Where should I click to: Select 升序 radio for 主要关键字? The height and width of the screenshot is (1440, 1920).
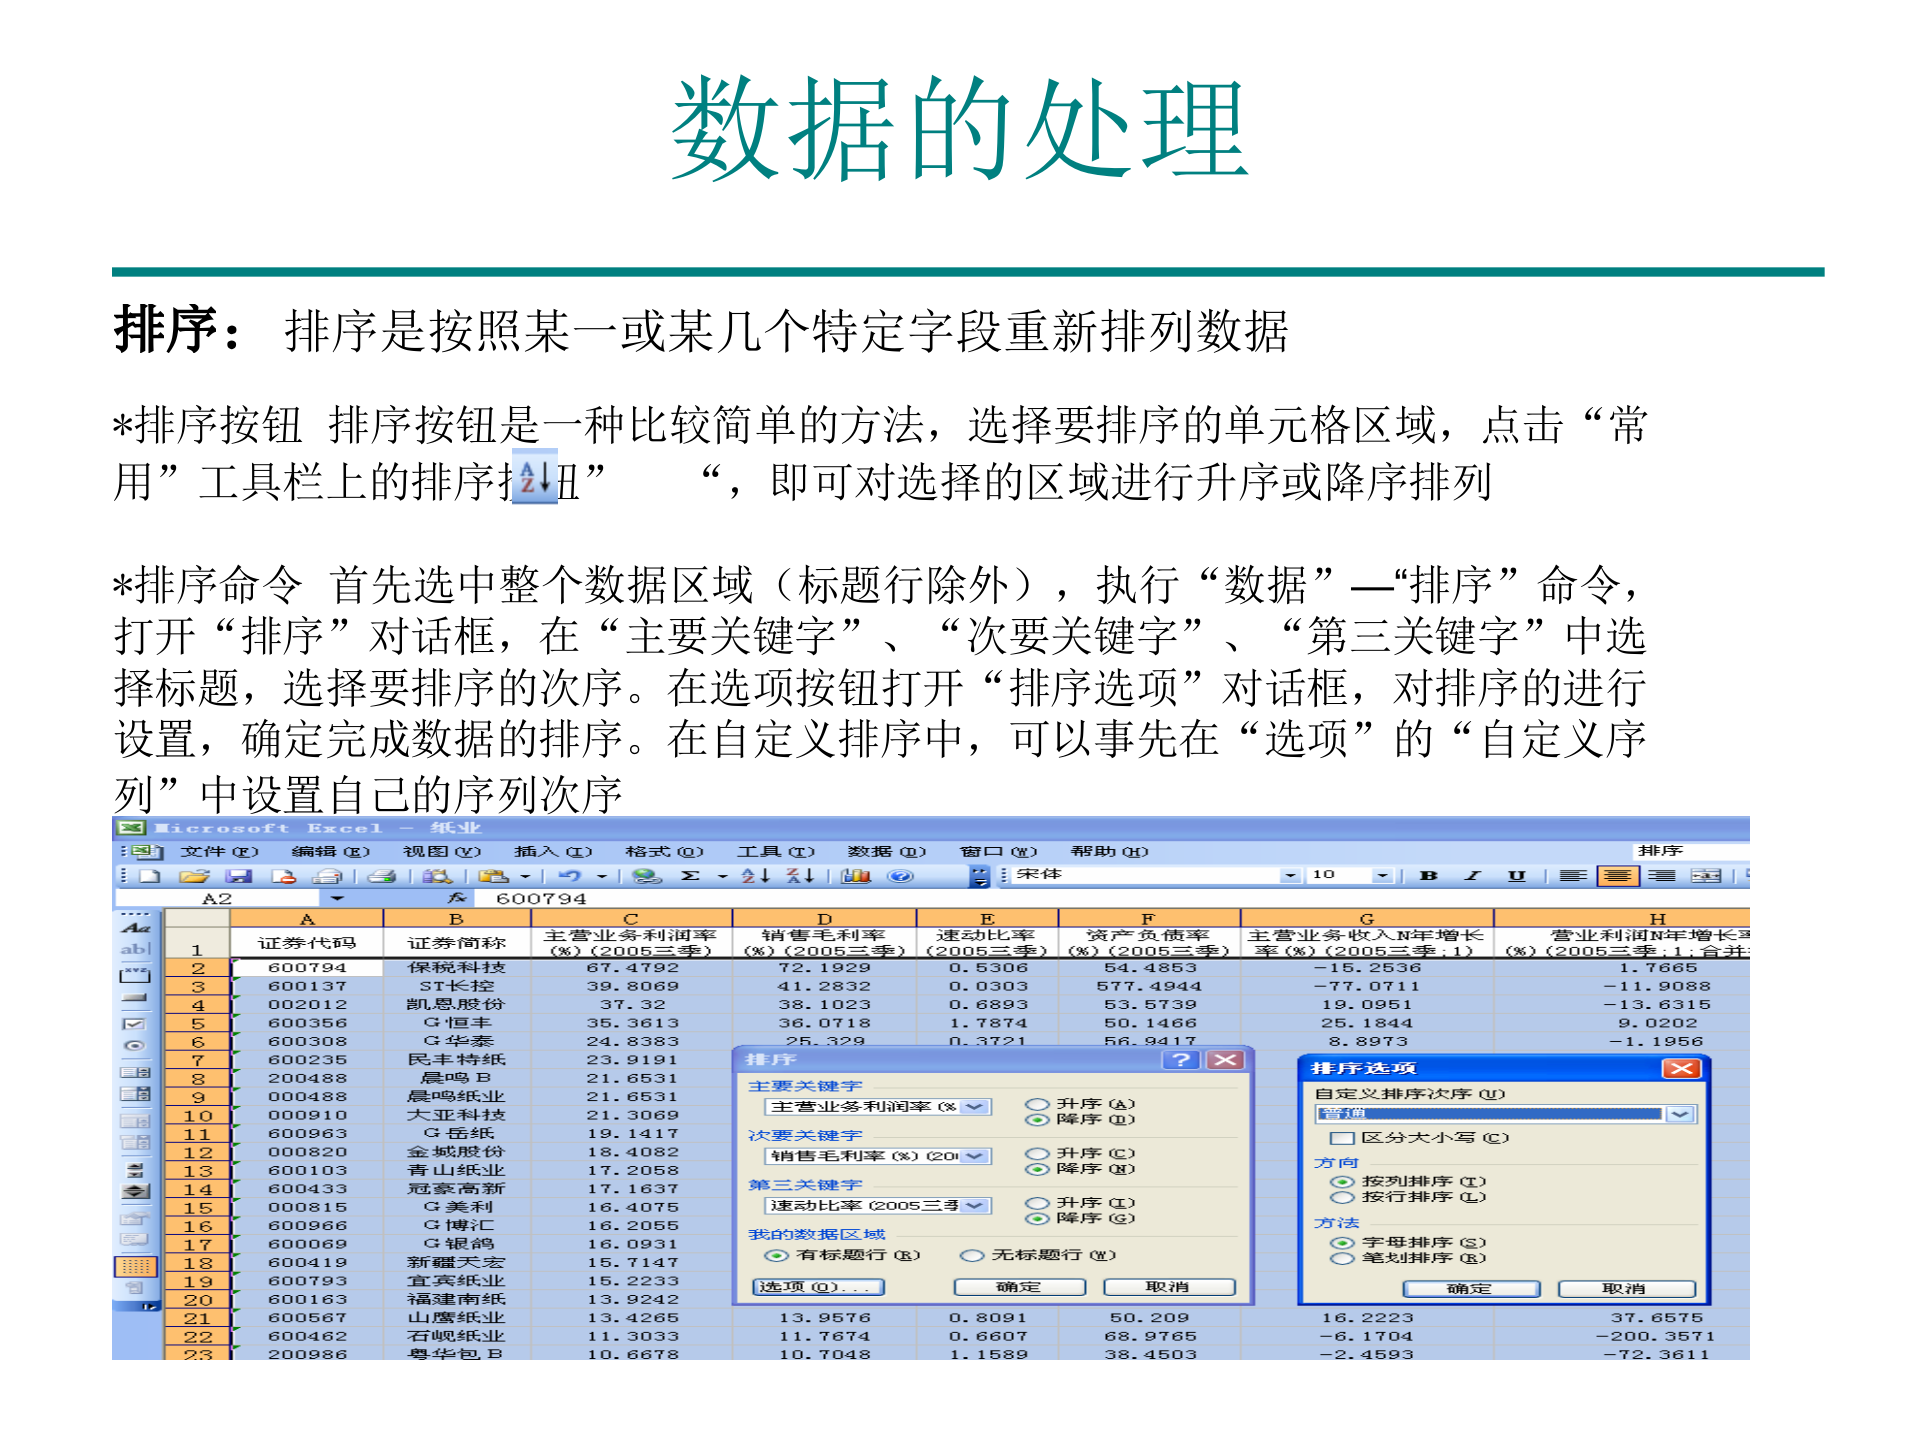pos(1038,1105)
